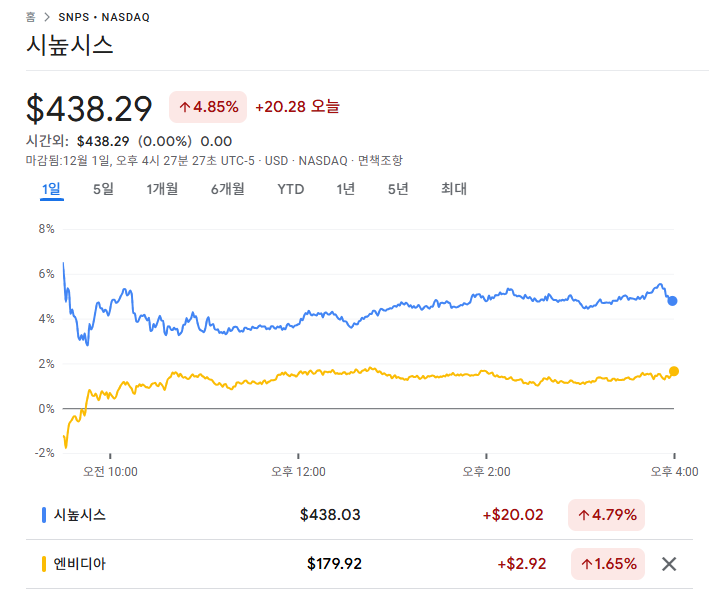Click the blue endpoint dot on chart
Screen dimensions: 709x598
click(673, 300)
